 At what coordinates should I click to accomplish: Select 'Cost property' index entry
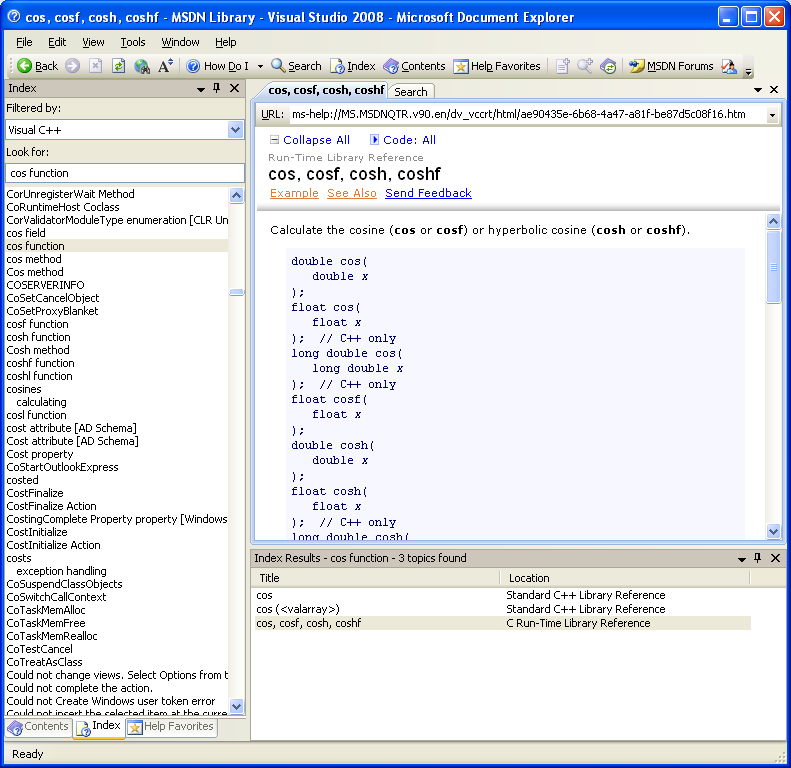40,454
